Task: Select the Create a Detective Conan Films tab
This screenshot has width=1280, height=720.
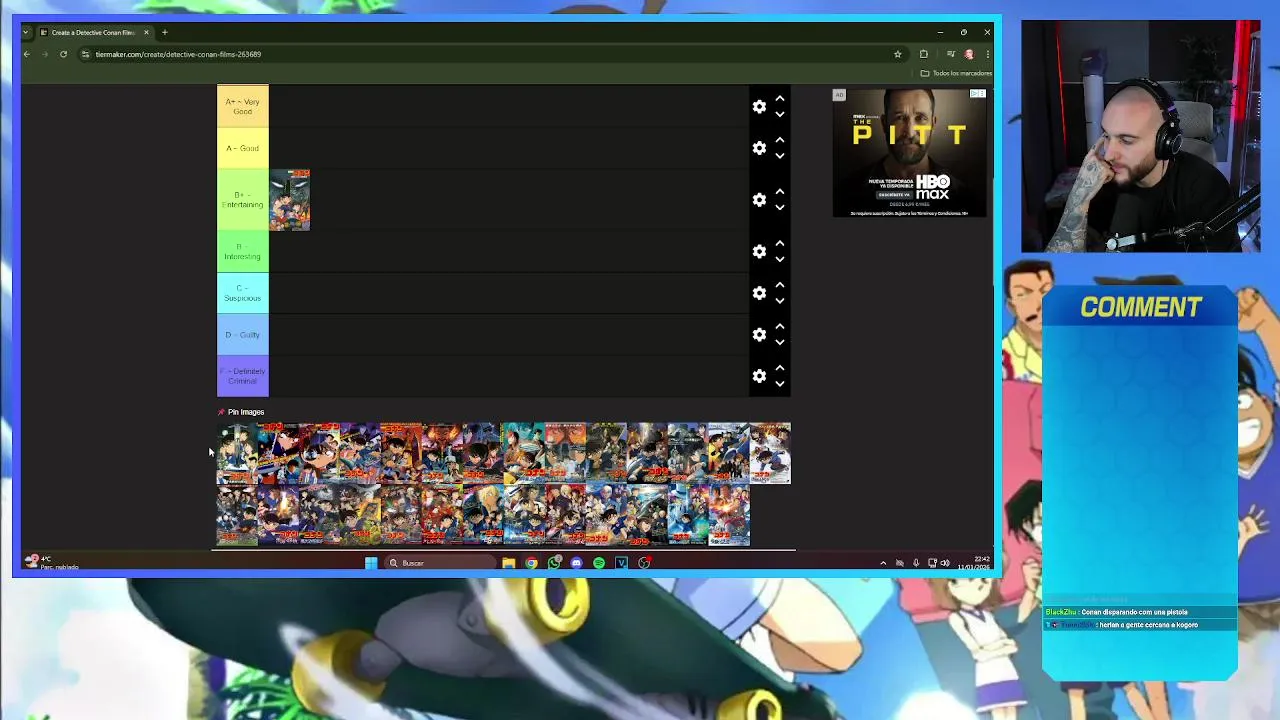Action: pos(93,32)
